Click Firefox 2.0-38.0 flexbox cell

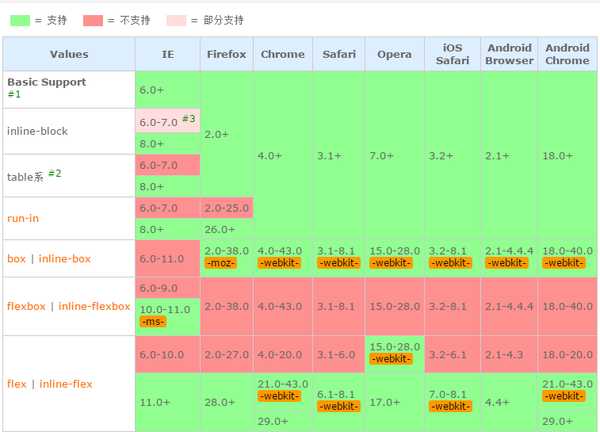[227, 306]
